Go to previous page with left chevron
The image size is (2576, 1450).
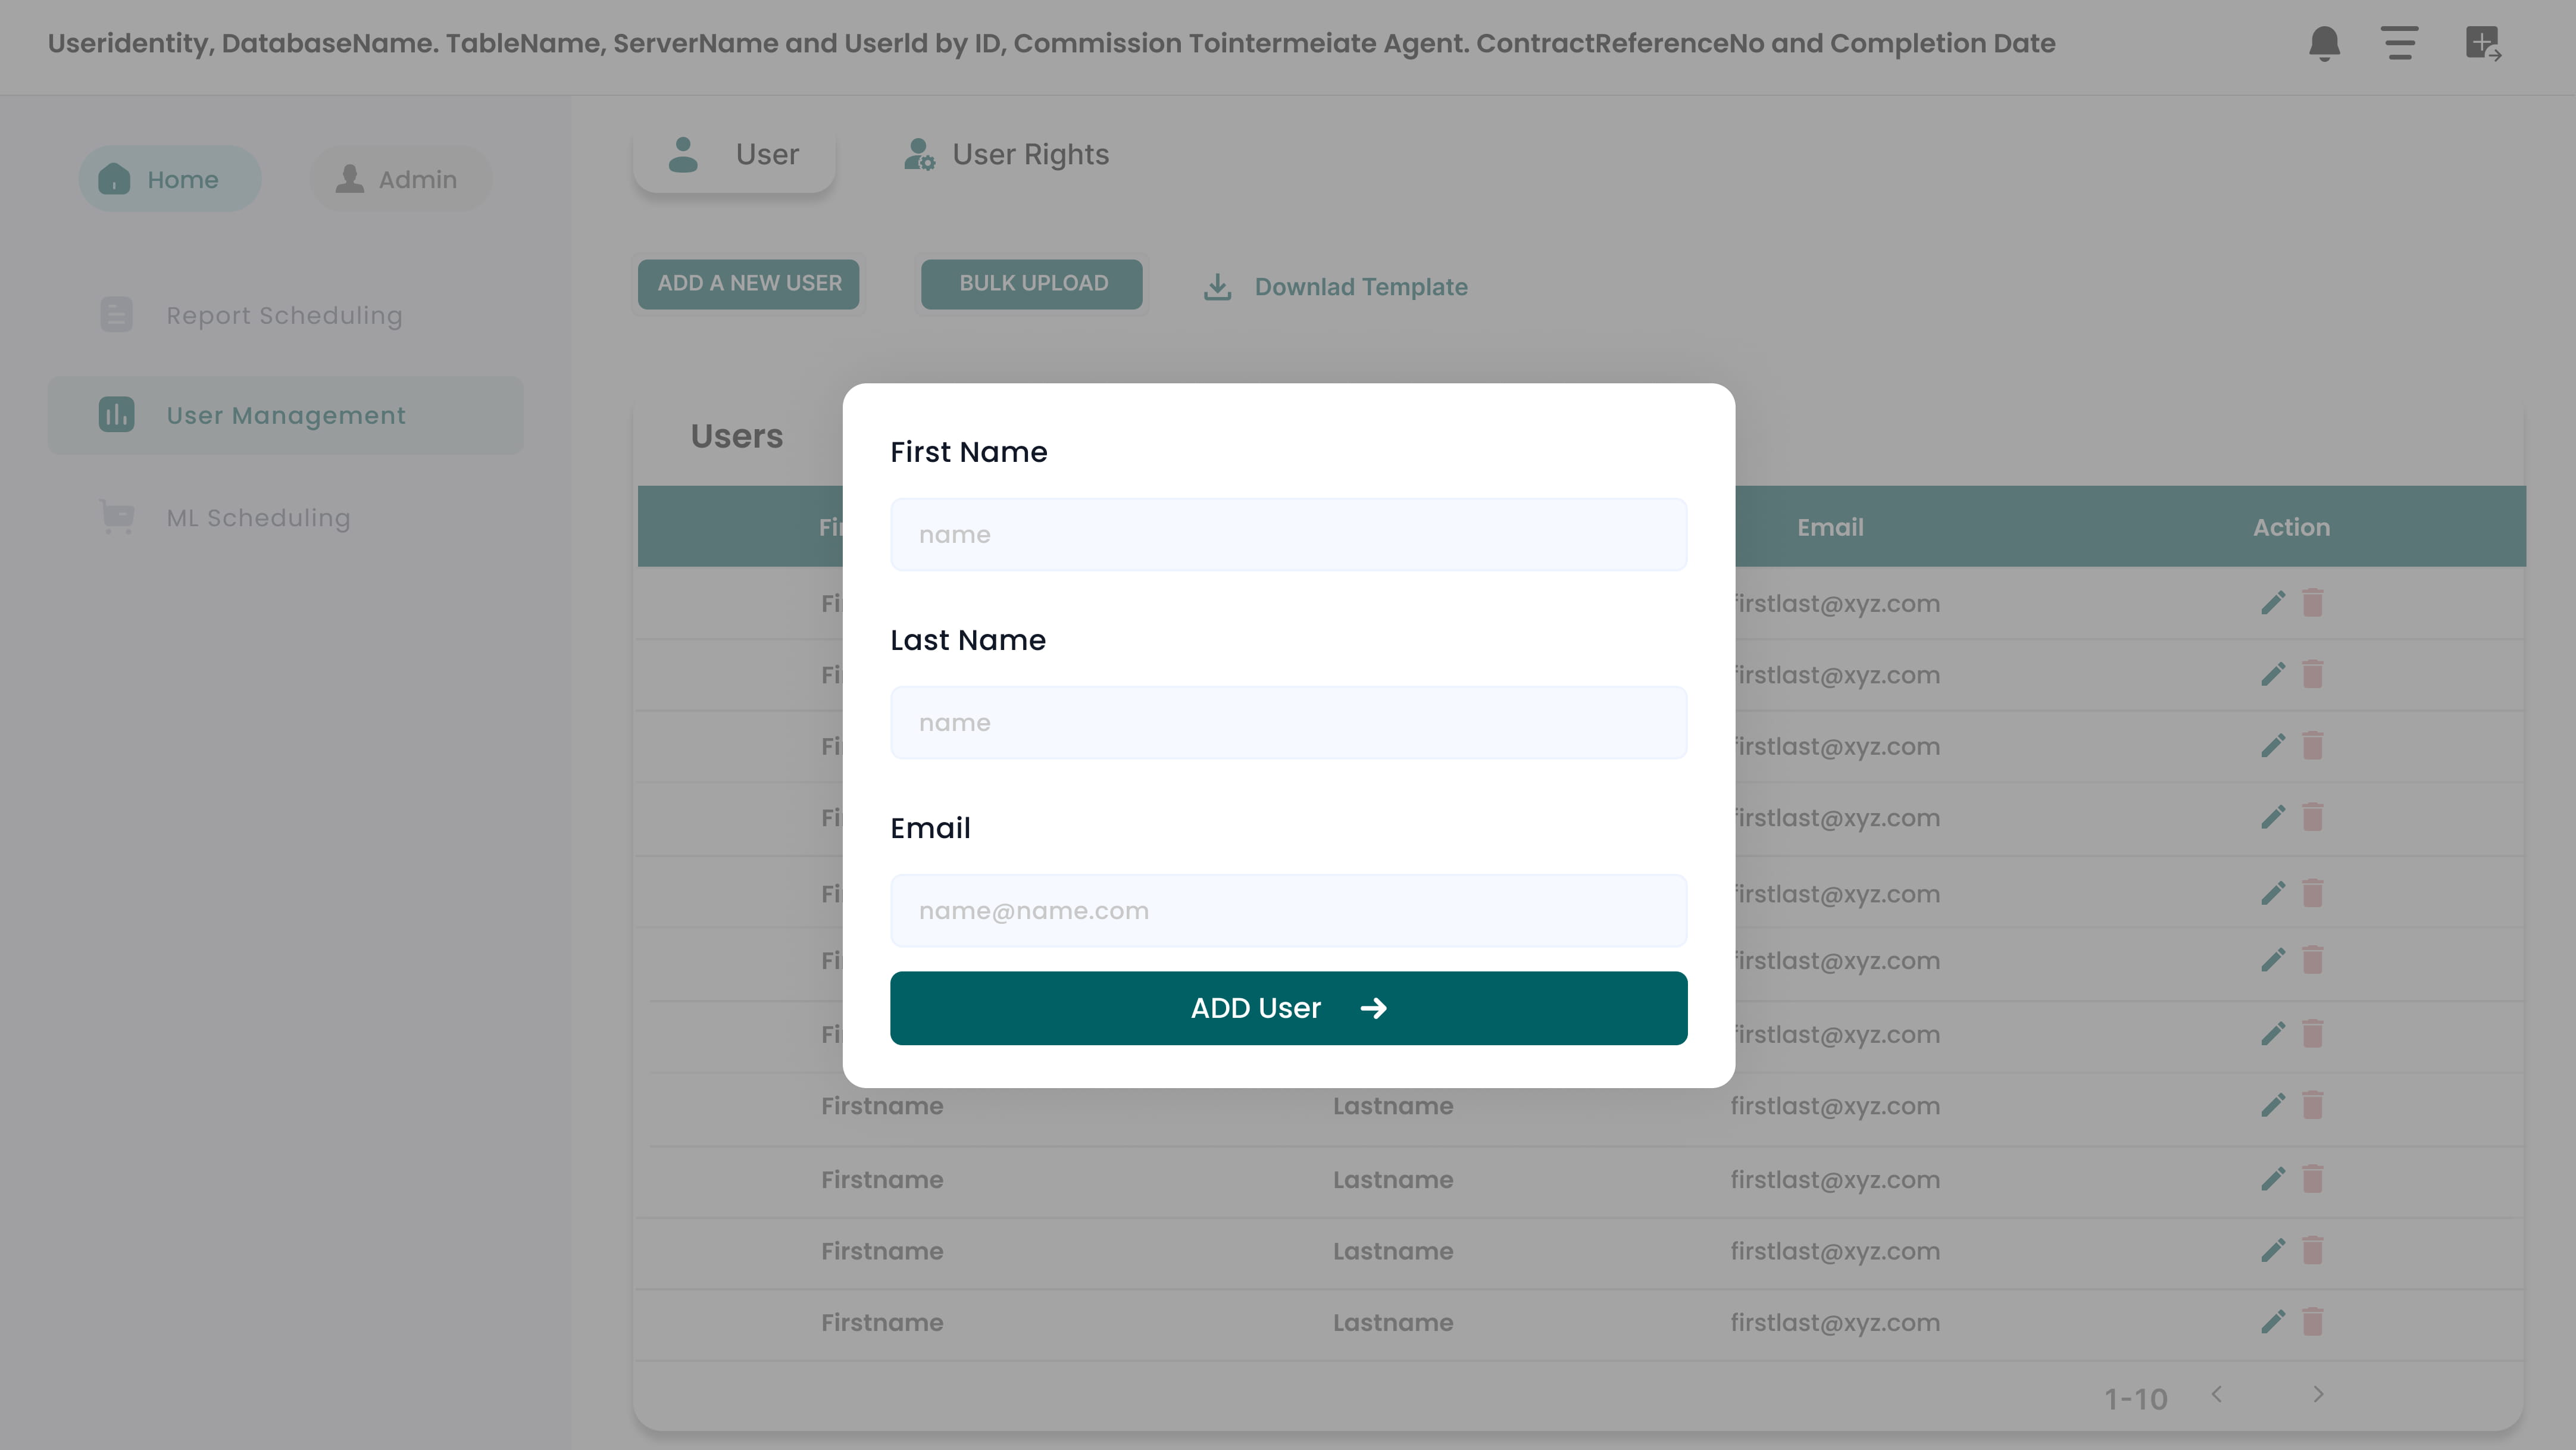2216,1394
